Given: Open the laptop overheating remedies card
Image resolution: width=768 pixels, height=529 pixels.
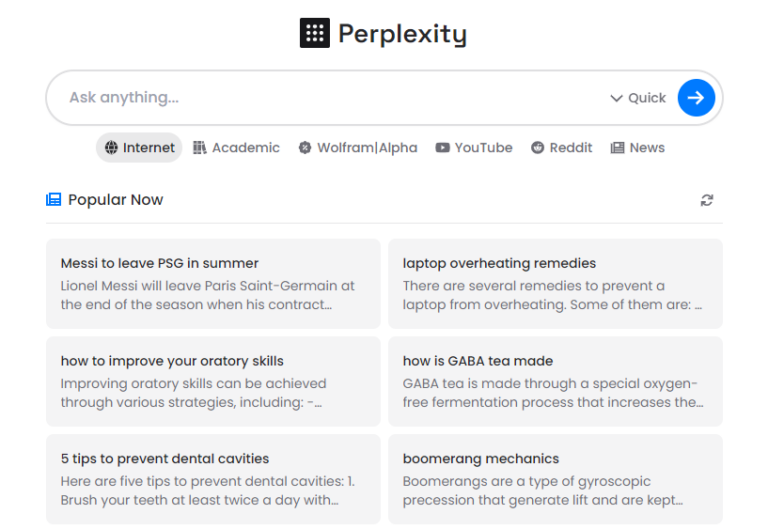Looking at the screenshot, I should tap(555, 284).
